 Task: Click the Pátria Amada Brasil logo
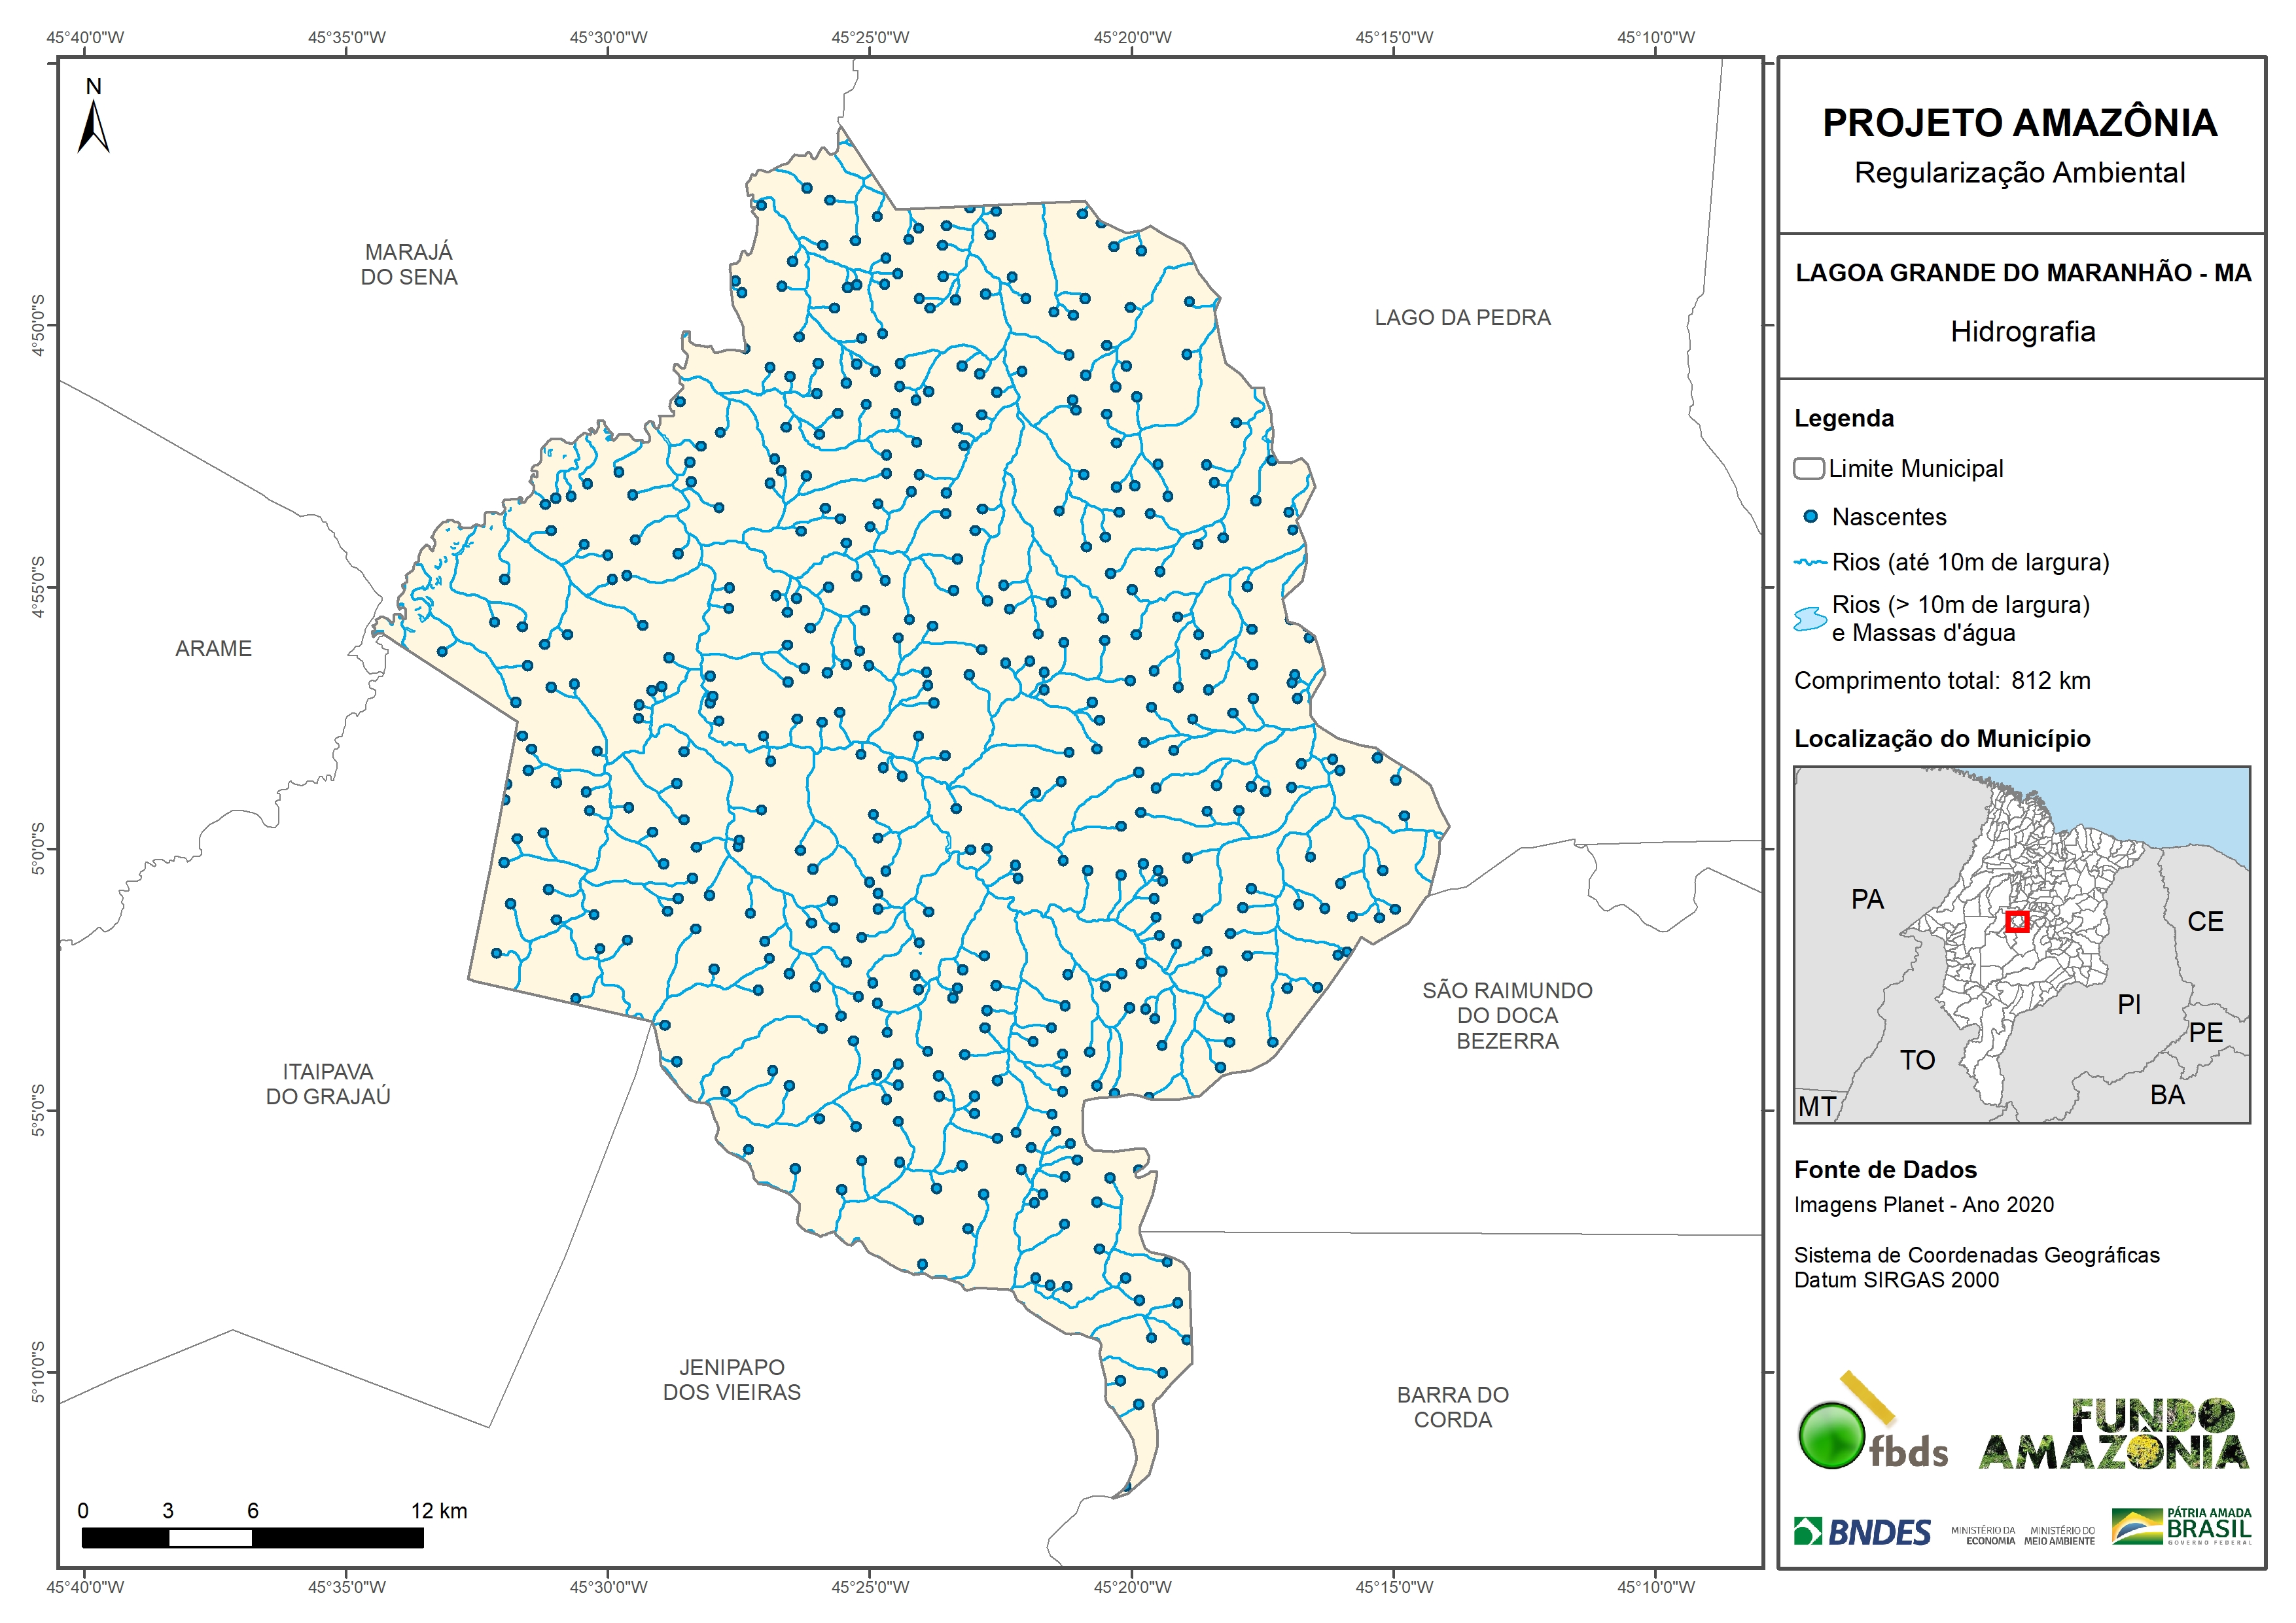point(2181,1527)
